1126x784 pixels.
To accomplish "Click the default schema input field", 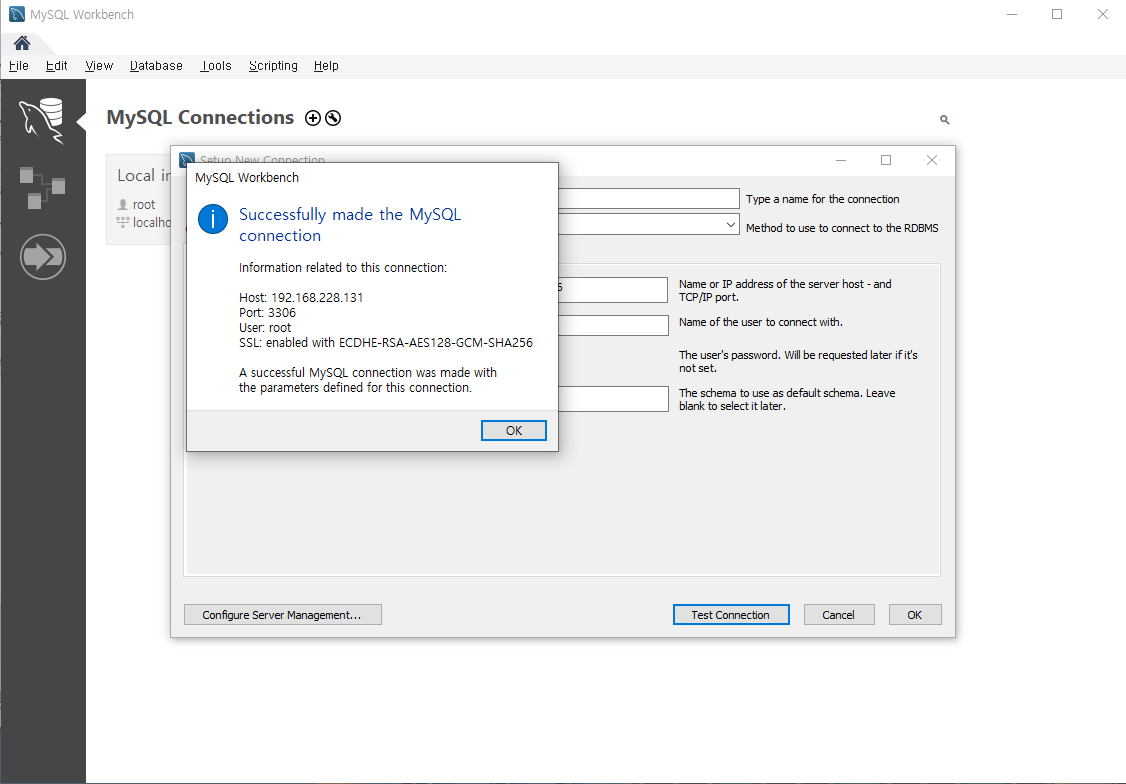I will [x=613, y=399].
